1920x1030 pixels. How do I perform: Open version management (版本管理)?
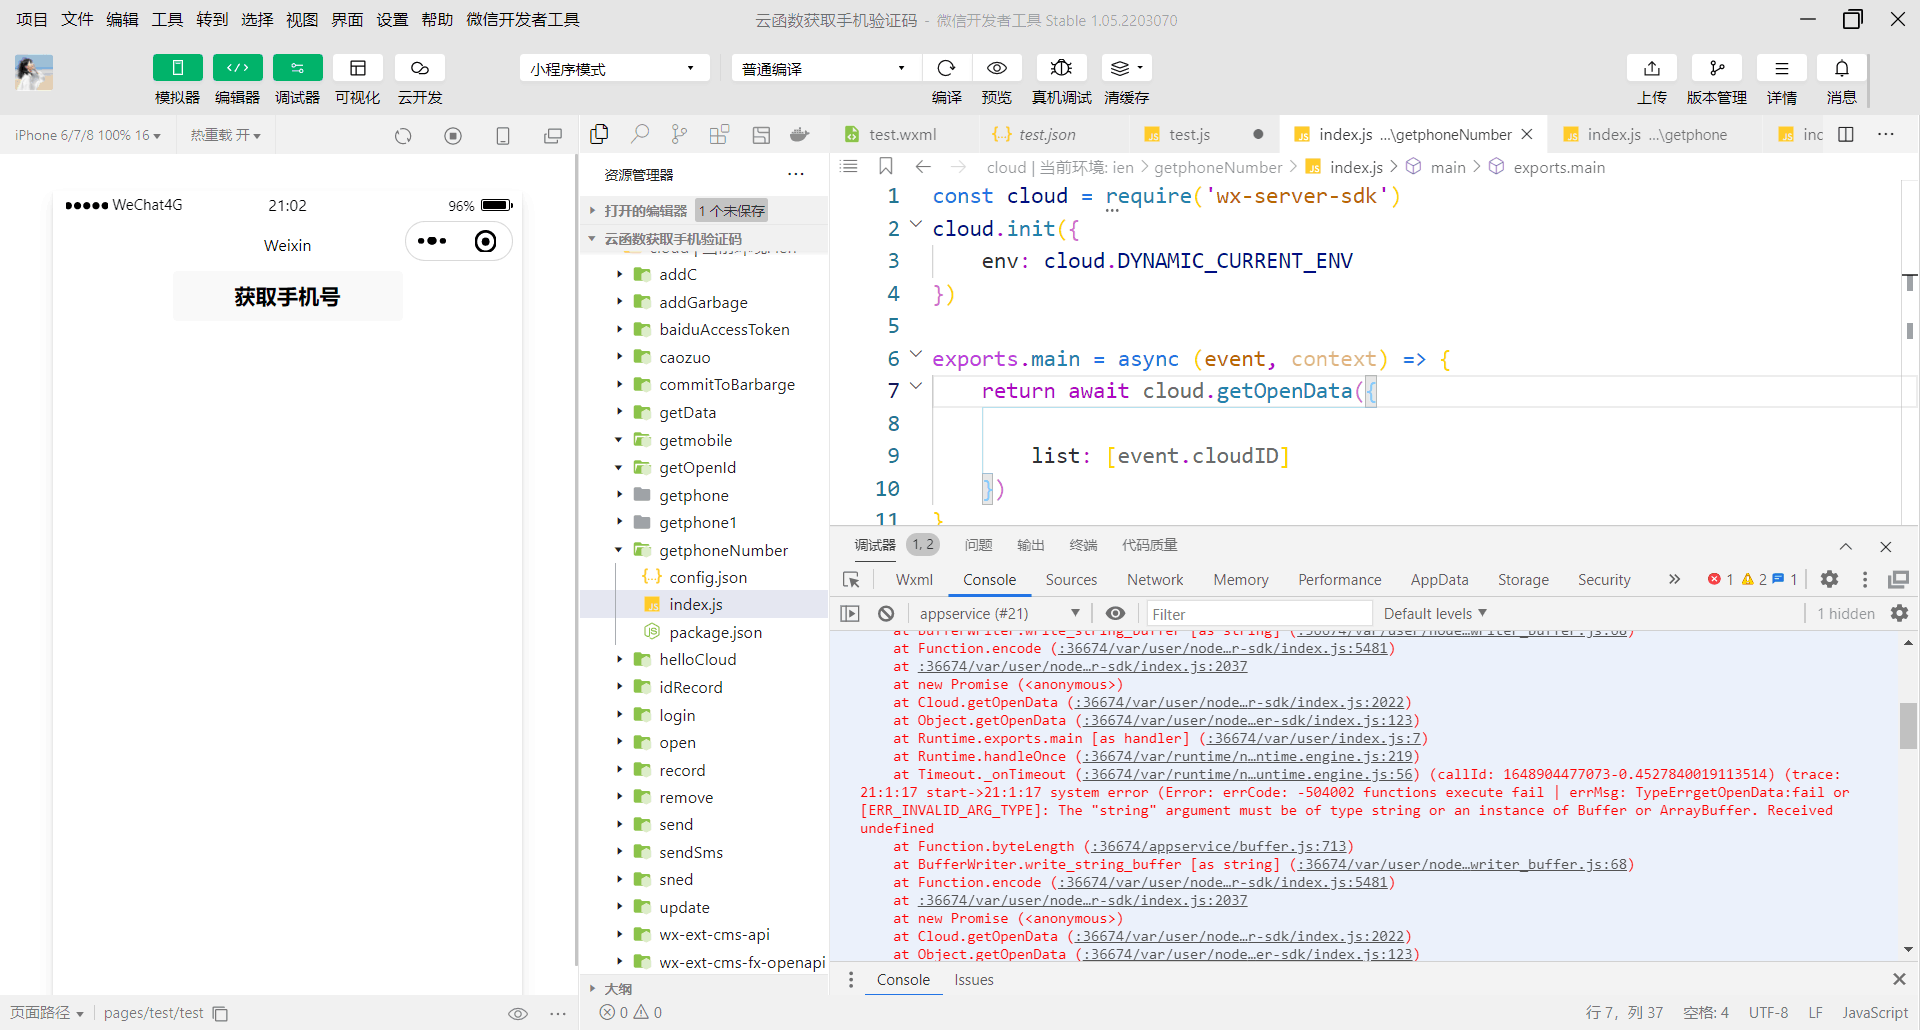tap(1717, 68)
